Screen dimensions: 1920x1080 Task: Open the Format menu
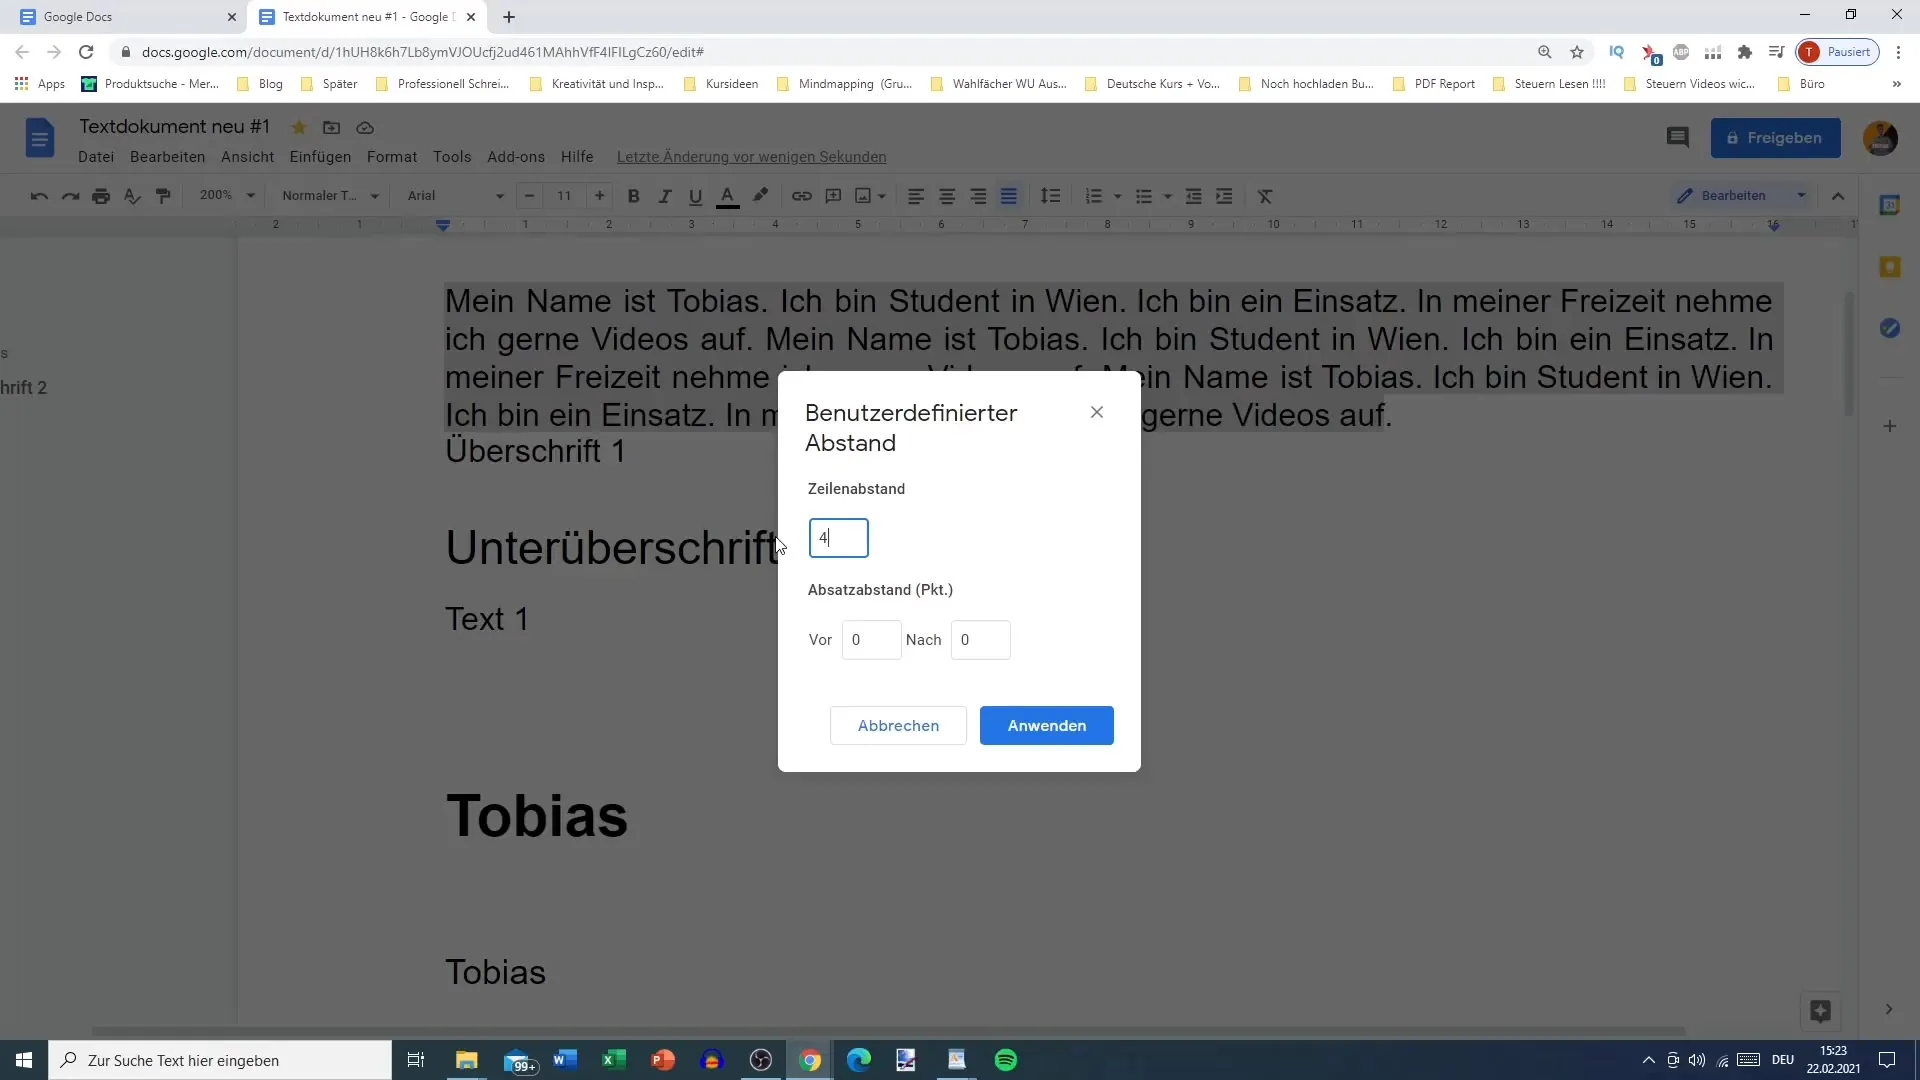[391, 157]
